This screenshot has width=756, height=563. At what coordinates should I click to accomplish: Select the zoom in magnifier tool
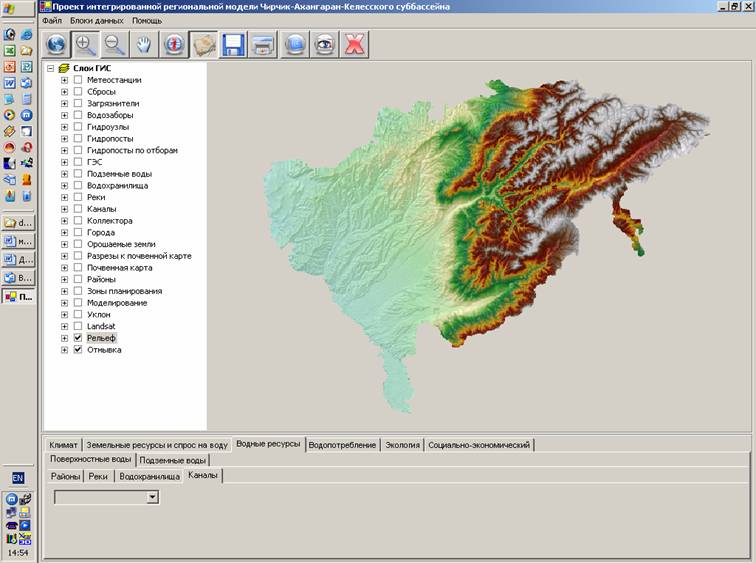pyautogui.click(x=86, y=44)
